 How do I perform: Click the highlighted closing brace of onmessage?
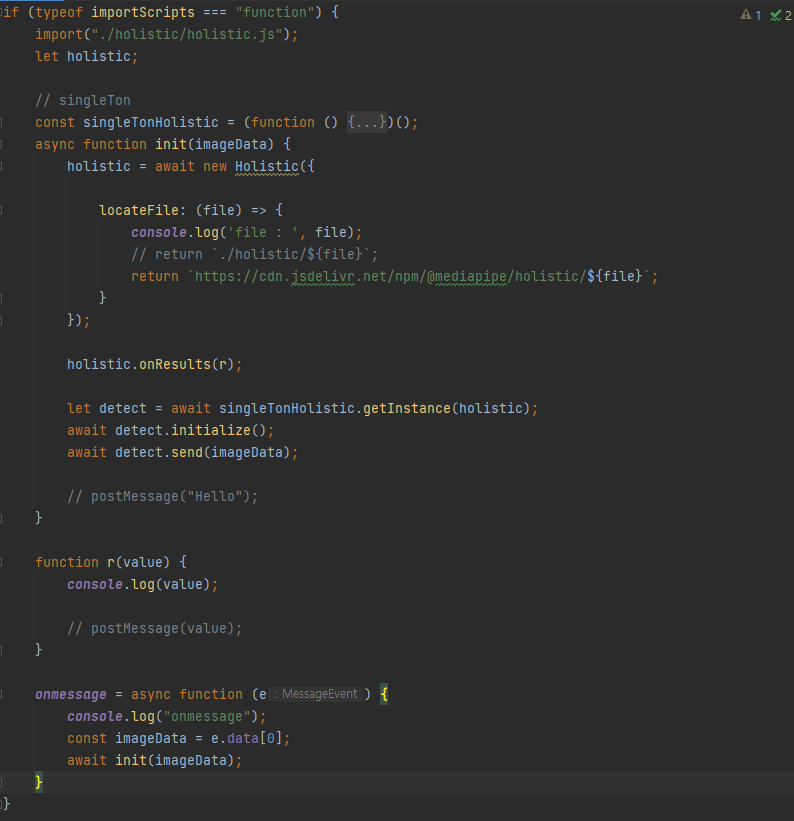click(x=39, y=782)
